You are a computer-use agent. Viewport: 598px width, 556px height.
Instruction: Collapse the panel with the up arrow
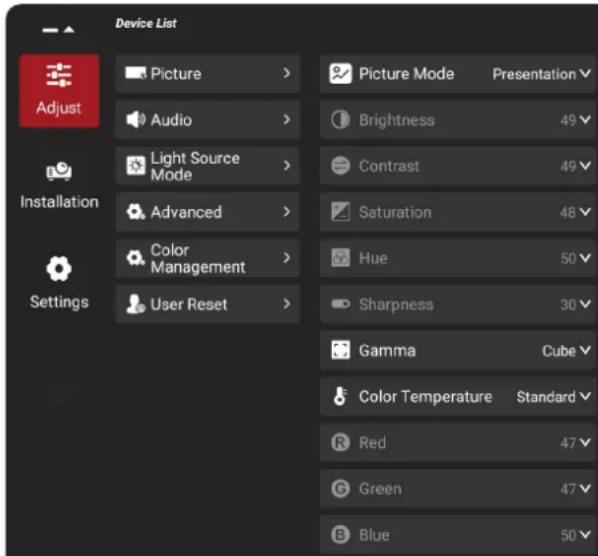[x=69, y=29]
